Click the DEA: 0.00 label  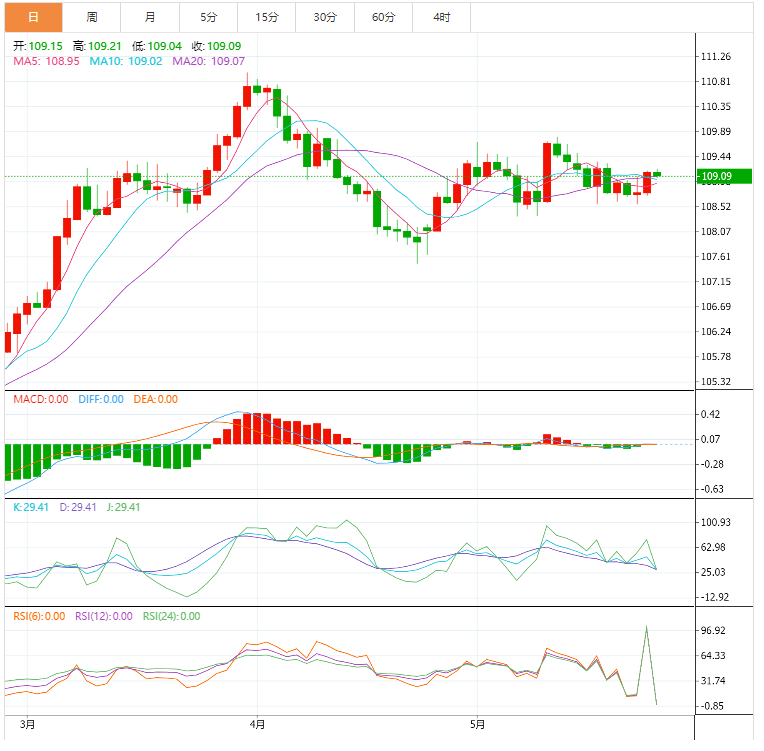154,399
